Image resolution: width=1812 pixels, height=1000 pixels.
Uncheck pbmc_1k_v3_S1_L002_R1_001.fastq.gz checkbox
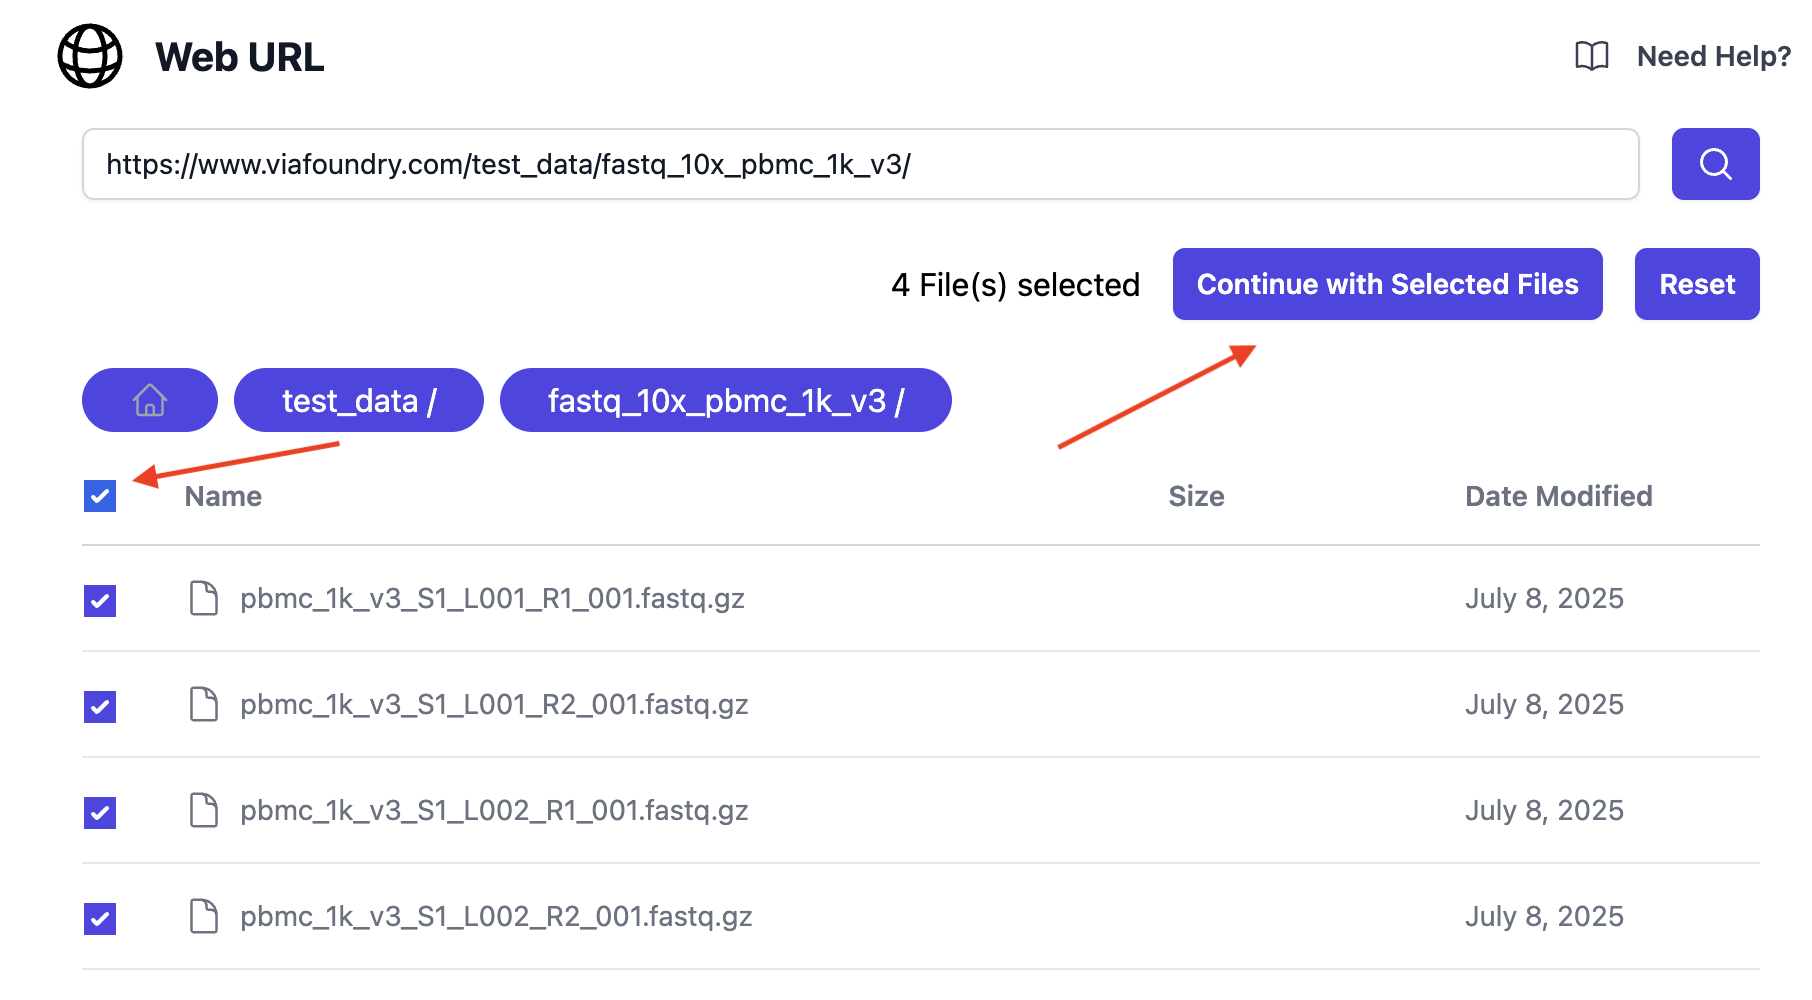tap(100, 813)
